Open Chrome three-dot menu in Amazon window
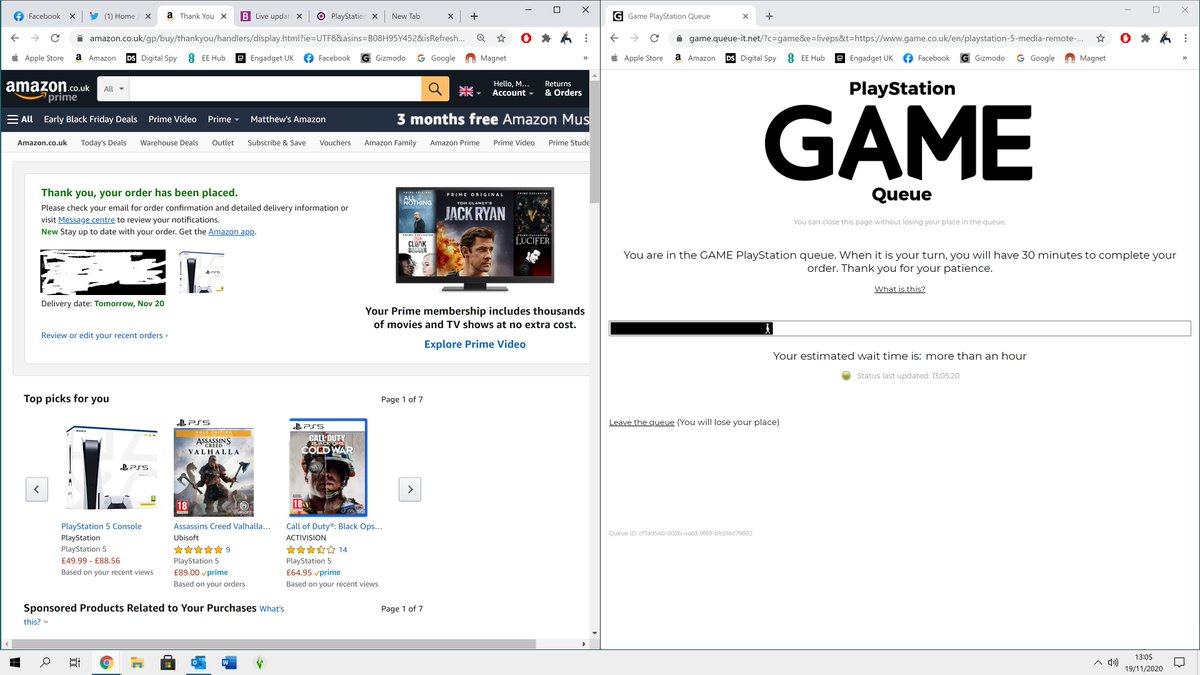The image size is (1200, 675). 585,38
